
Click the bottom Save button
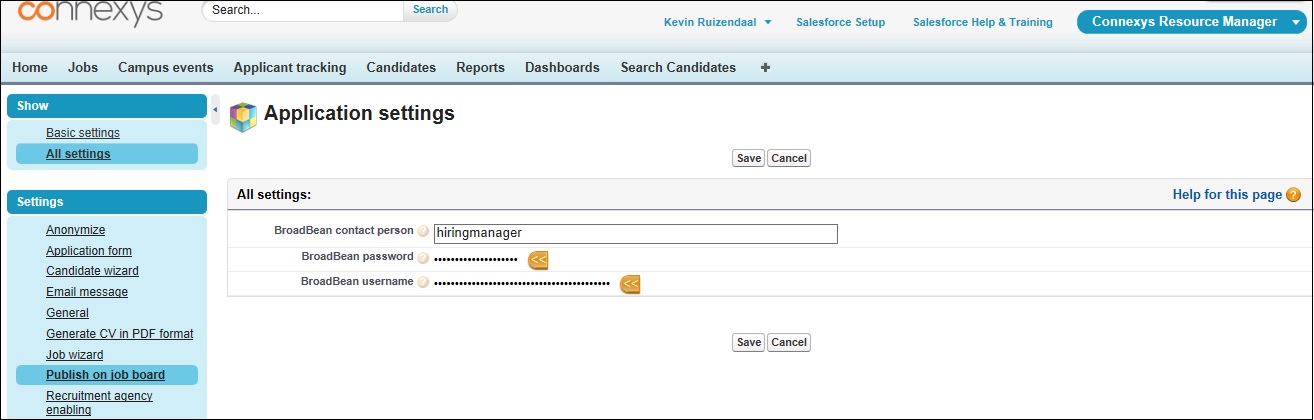pos(748,342)
